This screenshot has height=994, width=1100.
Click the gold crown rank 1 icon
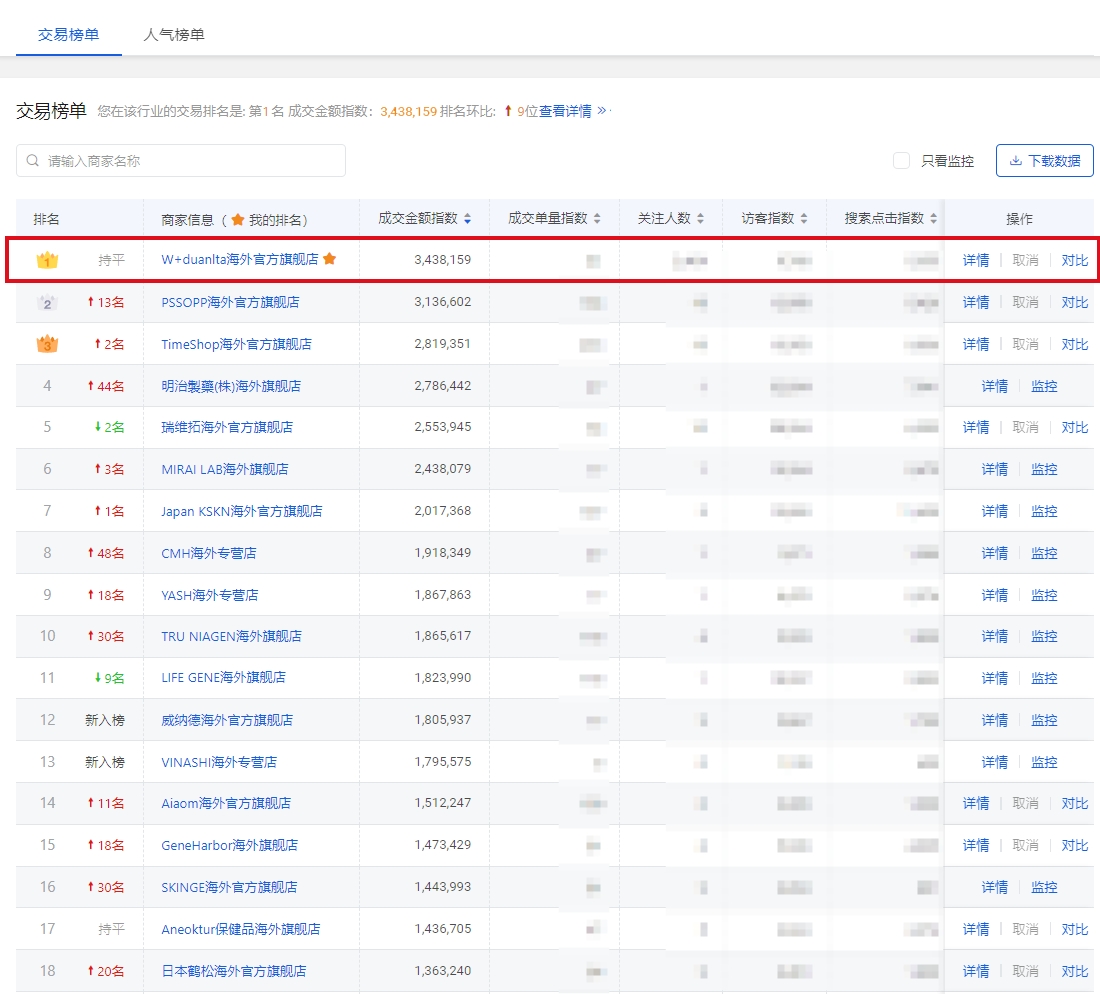[x=47, y=260]
